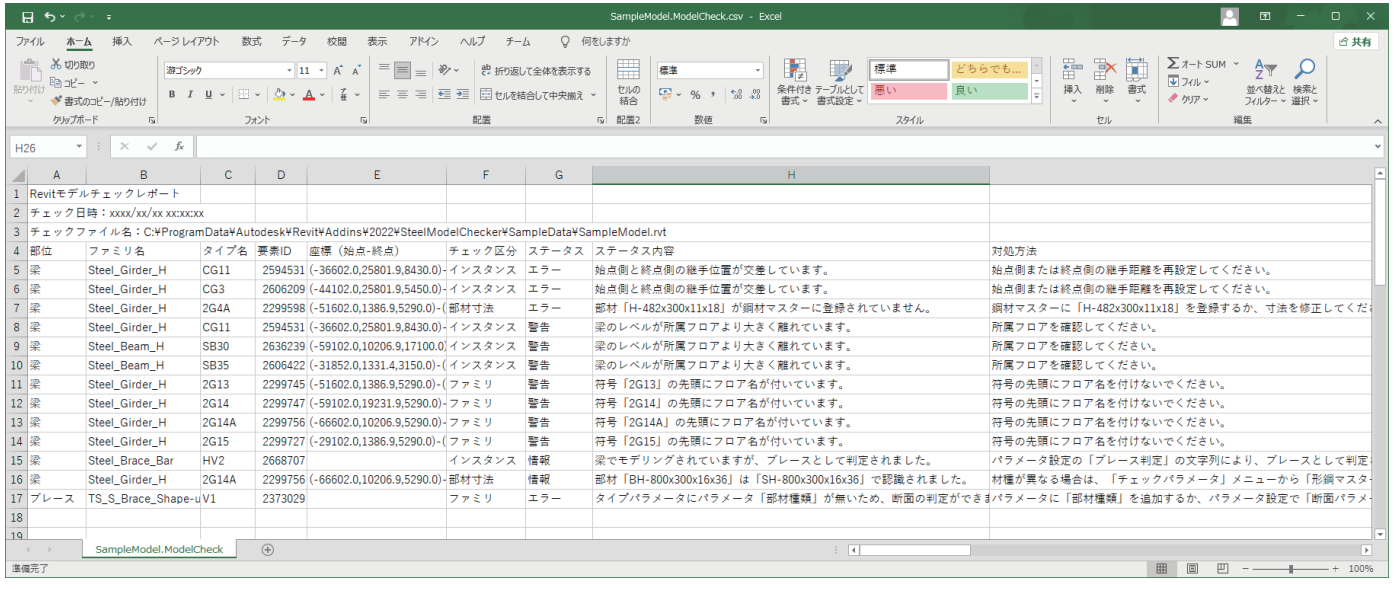The height and width of the screenshot is (589, 1399).
Task: Click the Delete cells (削除) icon
Action: [1104, 78]
